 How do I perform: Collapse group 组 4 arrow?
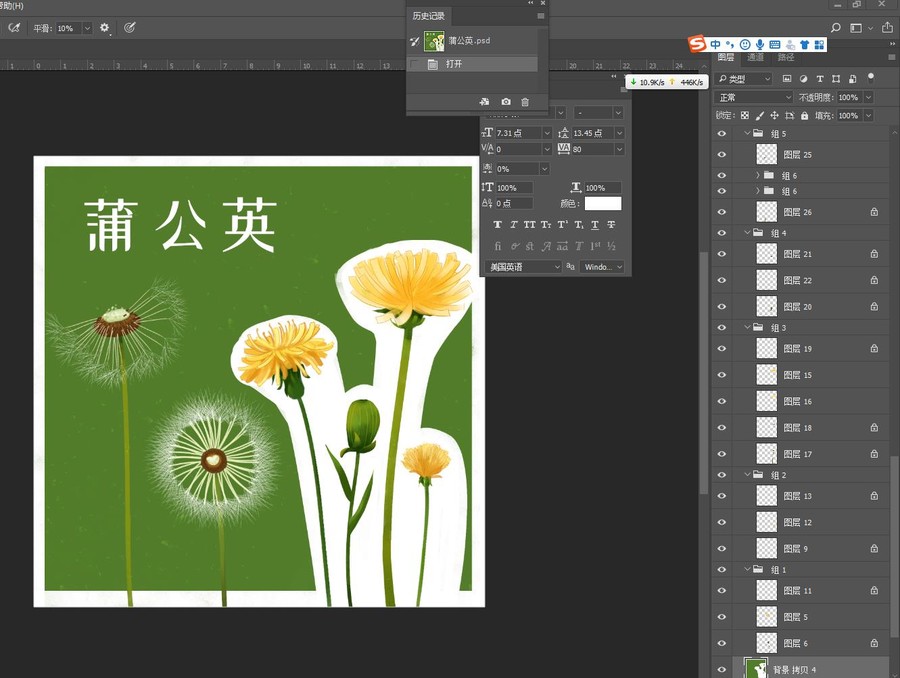click(x=747, y=233)
